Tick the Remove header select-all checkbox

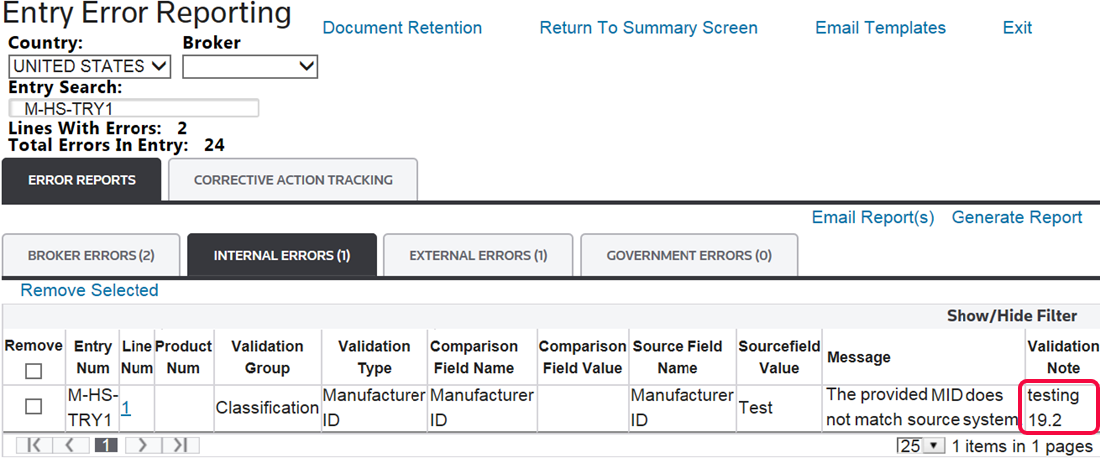(33, 371)
